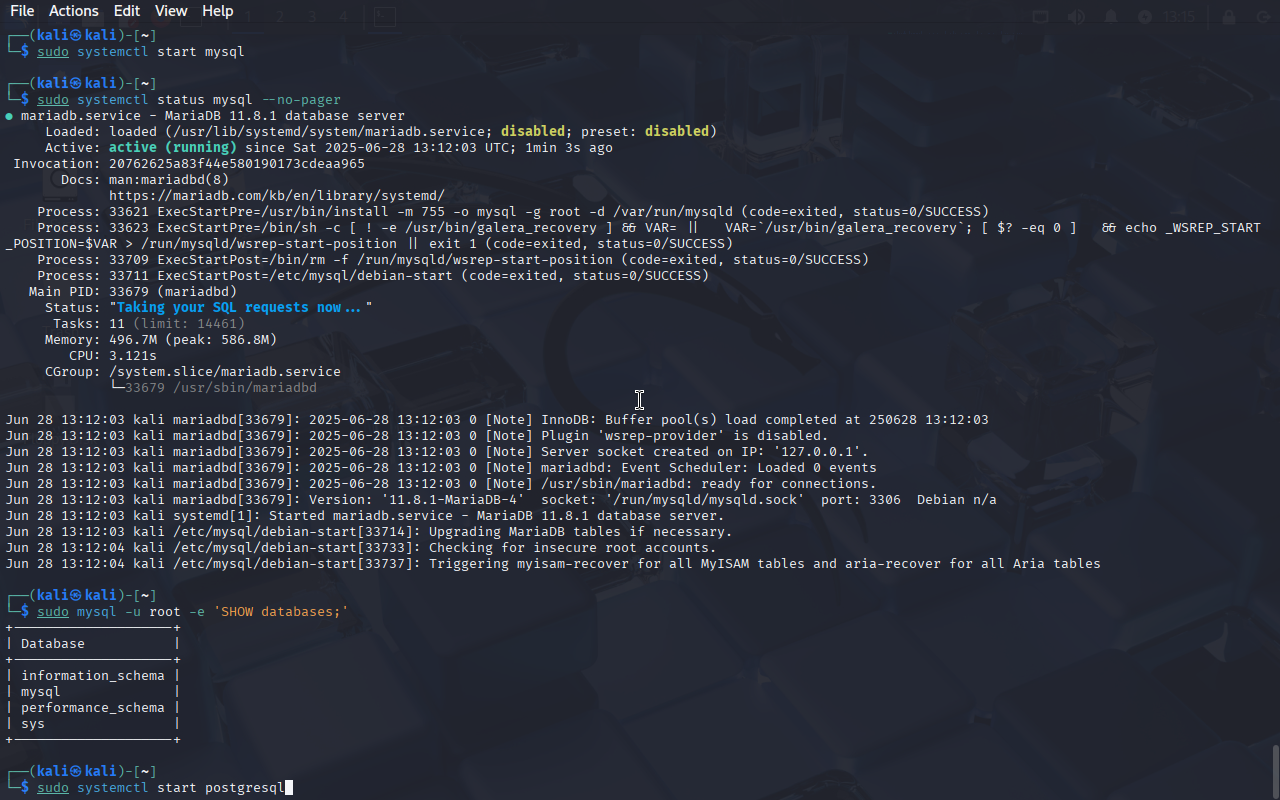Click the 'ready for connections.' log line
1280x800 pixels.
coord(441,483)
